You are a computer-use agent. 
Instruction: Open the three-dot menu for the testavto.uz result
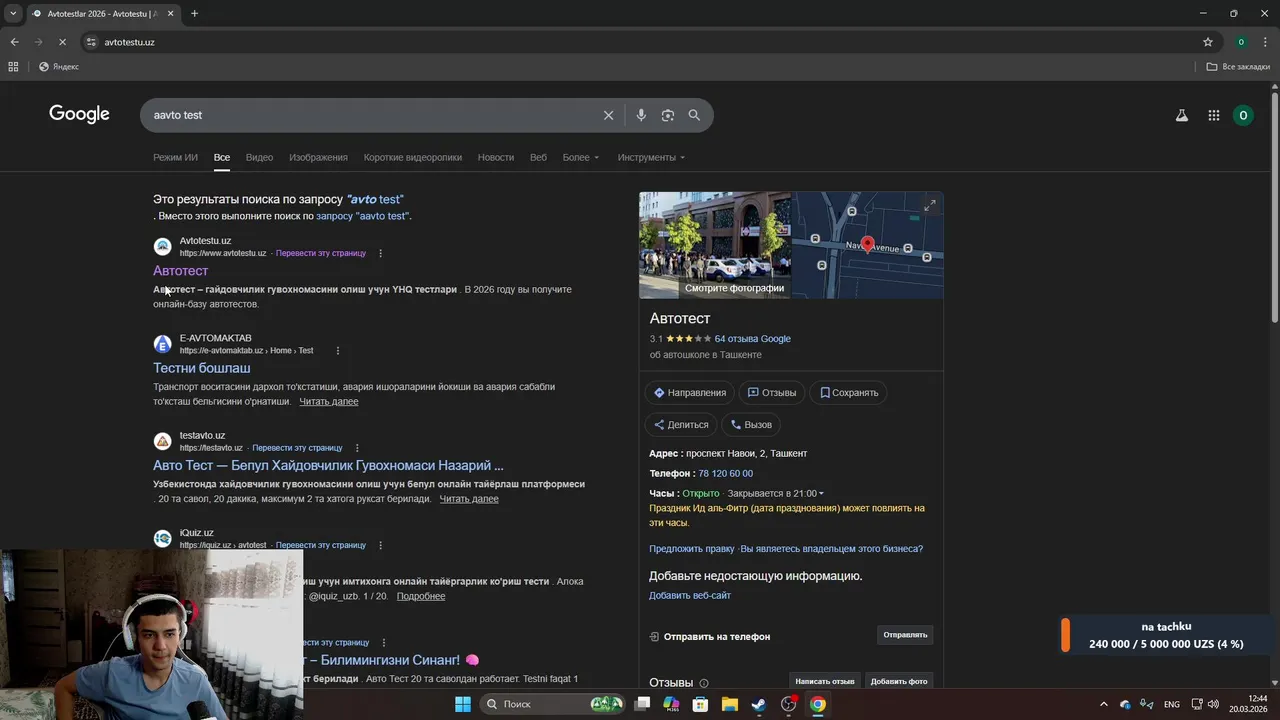coord(357,447)
